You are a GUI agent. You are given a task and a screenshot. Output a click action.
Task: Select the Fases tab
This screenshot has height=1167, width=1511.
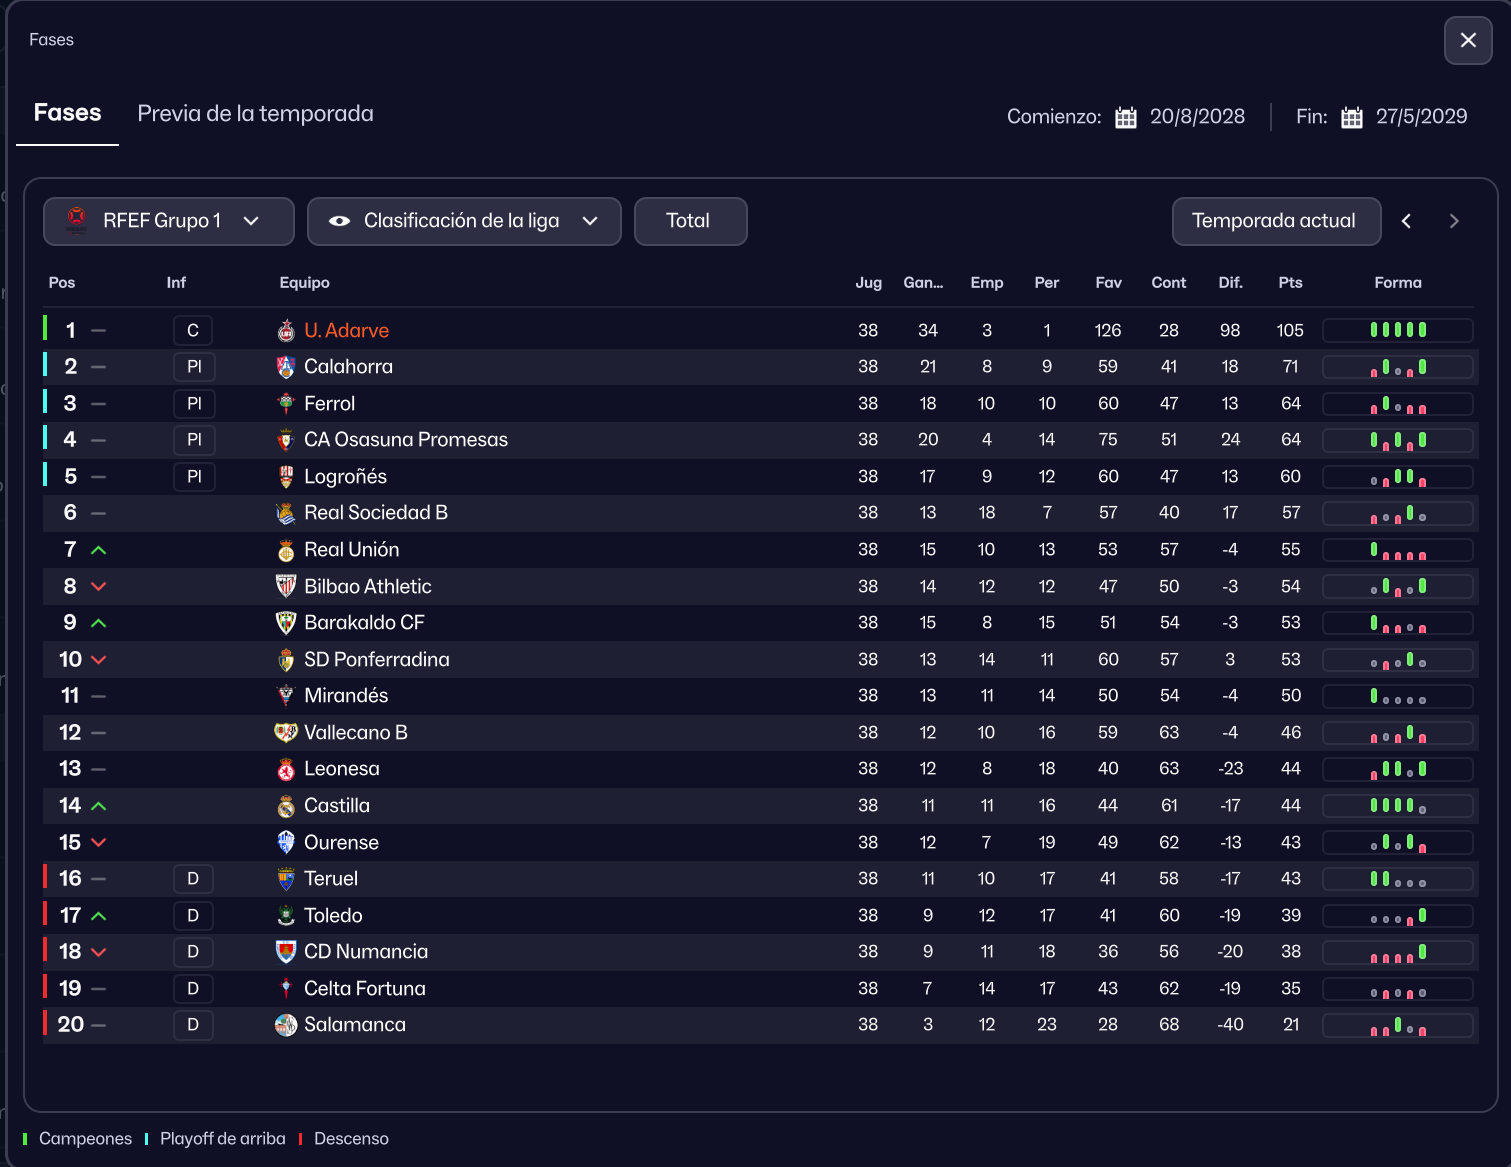click(x=67, y=113)
